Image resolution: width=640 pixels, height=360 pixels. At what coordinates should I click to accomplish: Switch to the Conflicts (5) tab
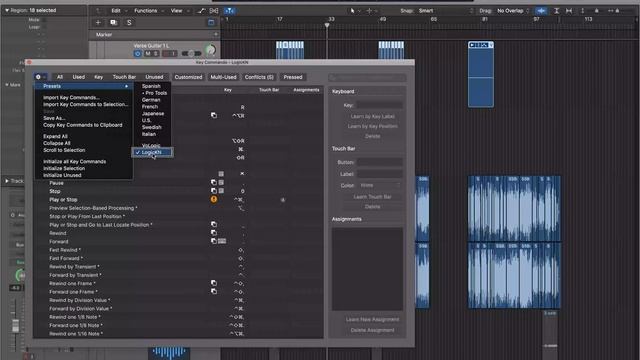pyautogui.click(x=259, y=77)
